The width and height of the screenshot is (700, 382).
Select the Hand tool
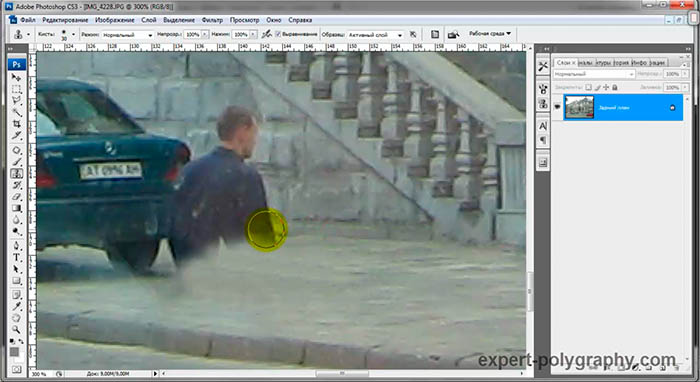[17, 318]
